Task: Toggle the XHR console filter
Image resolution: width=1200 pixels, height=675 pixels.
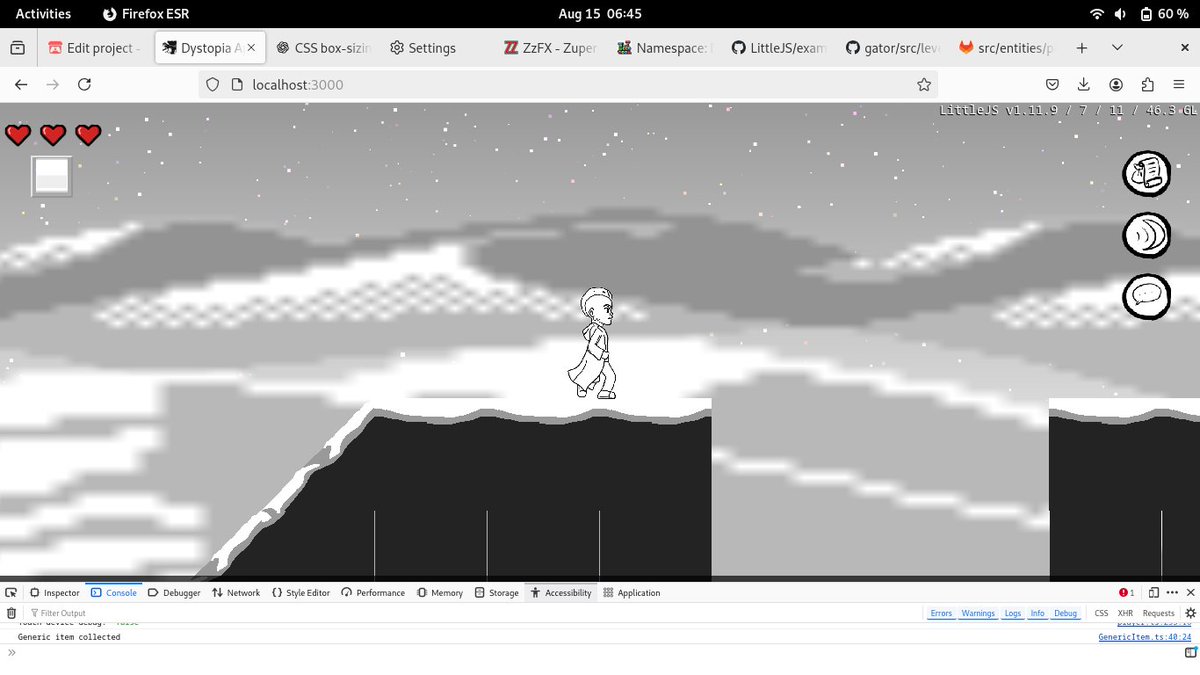Action: [x=1125, y=613]
